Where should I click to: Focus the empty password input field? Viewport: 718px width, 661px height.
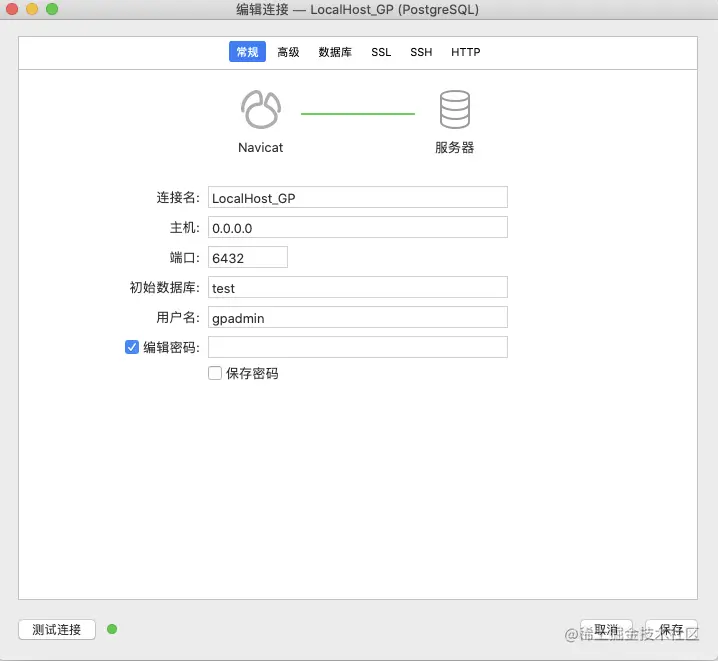click(358, 347)
